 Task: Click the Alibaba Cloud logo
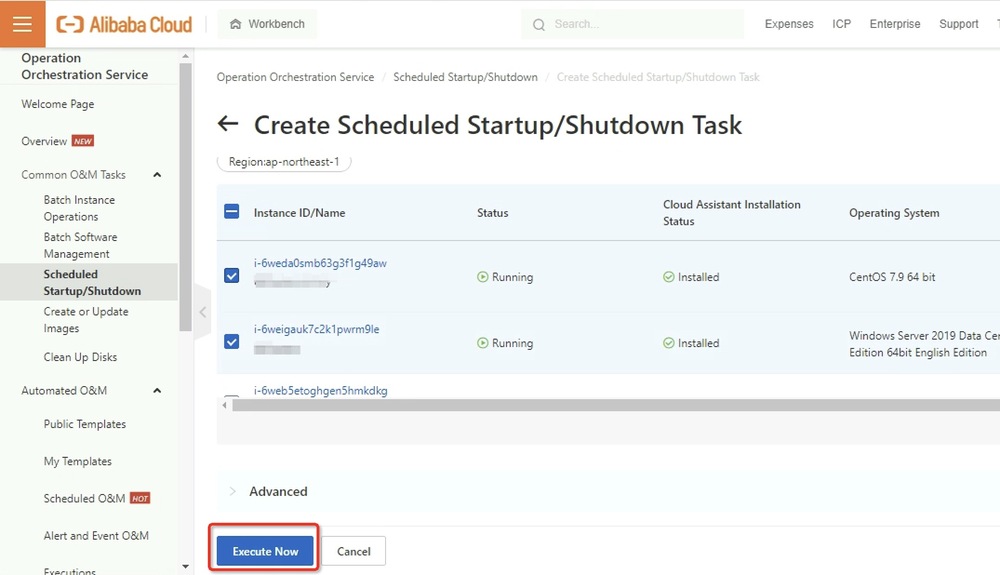tap(124, 24)
